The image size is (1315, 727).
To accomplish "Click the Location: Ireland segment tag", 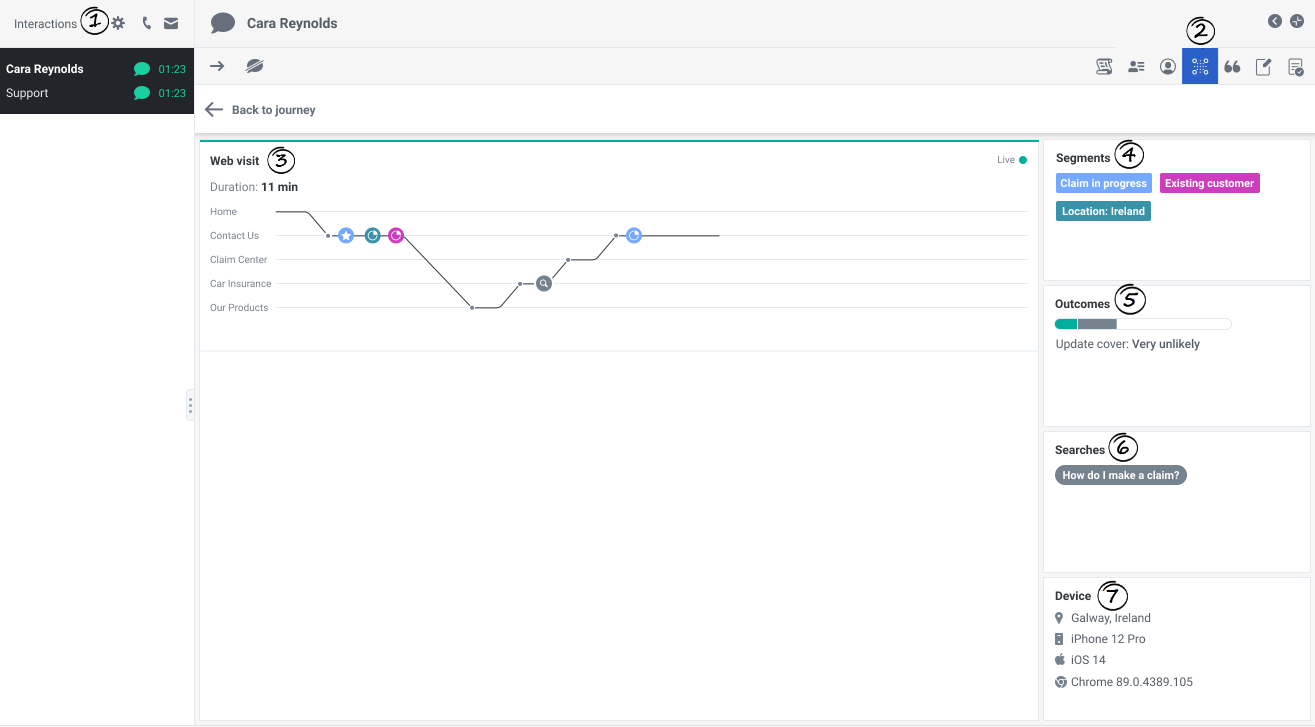I will (1104, 211).
